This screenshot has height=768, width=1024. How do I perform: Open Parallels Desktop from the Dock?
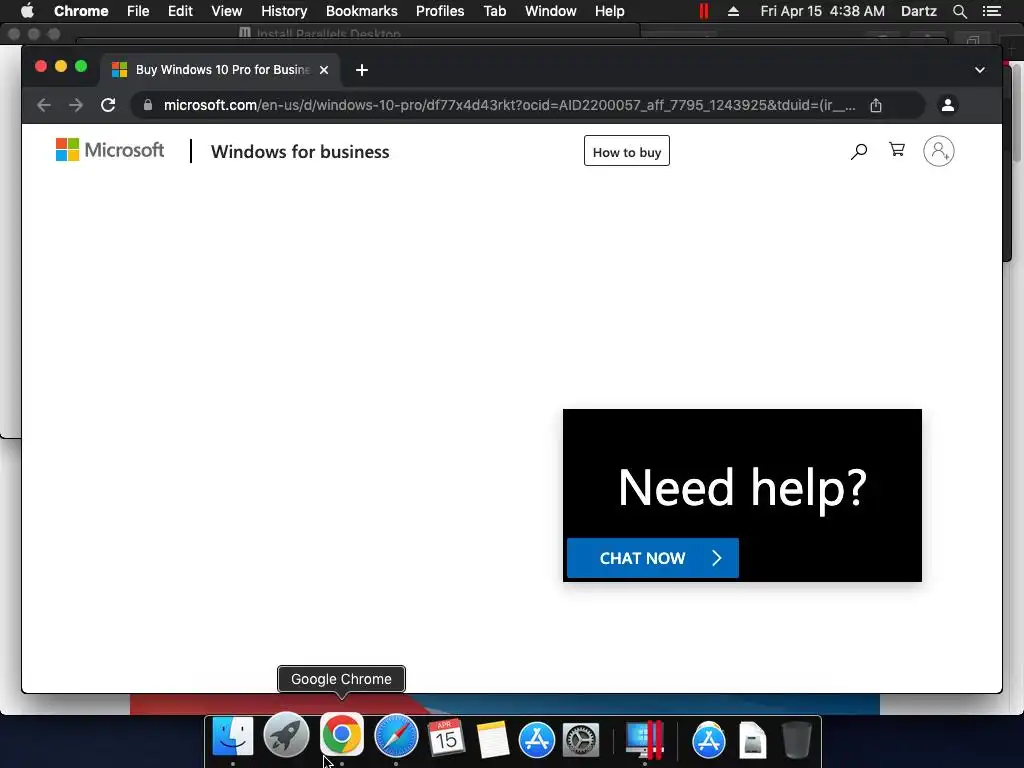point(645,739)
